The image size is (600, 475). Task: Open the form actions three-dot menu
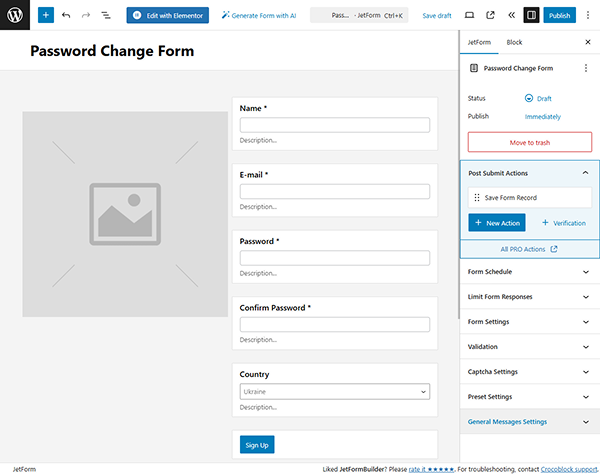pos(585,68)
